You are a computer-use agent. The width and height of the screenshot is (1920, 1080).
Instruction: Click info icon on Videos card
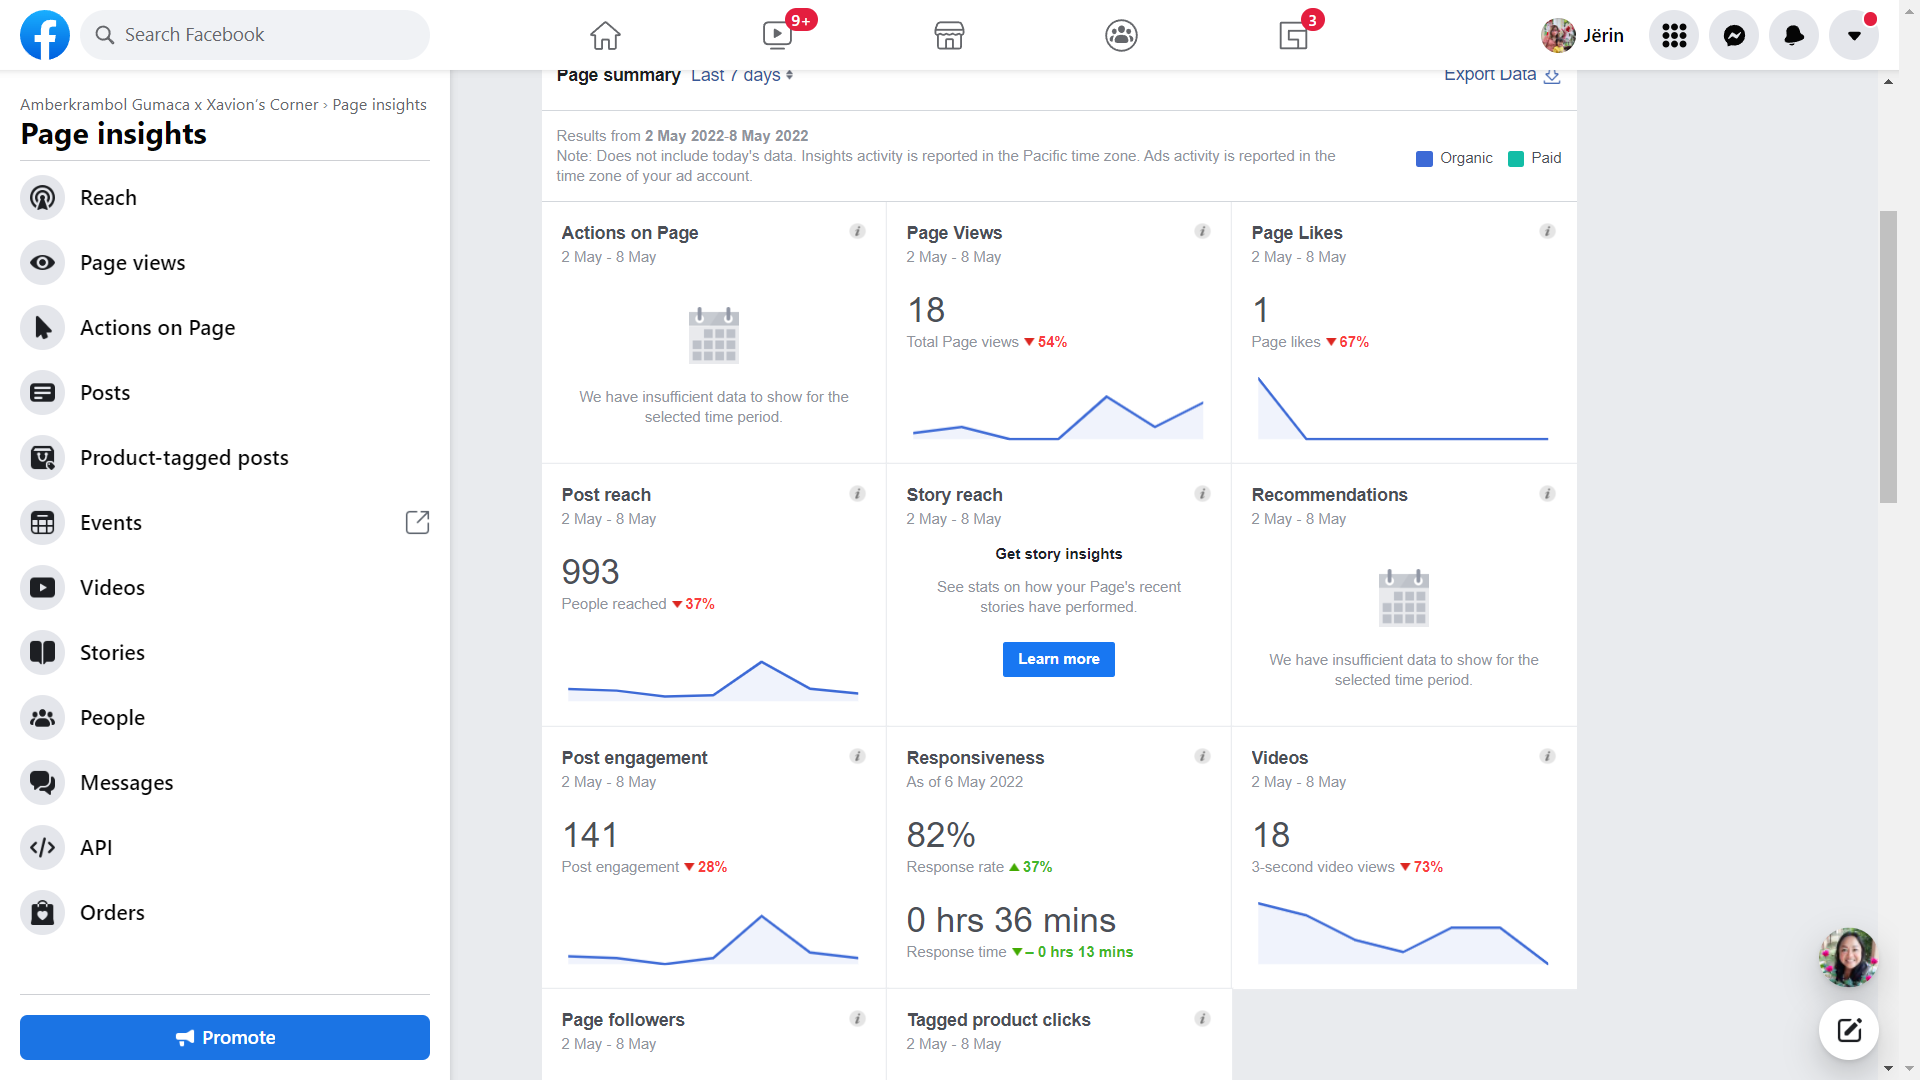coord(1547,756)
